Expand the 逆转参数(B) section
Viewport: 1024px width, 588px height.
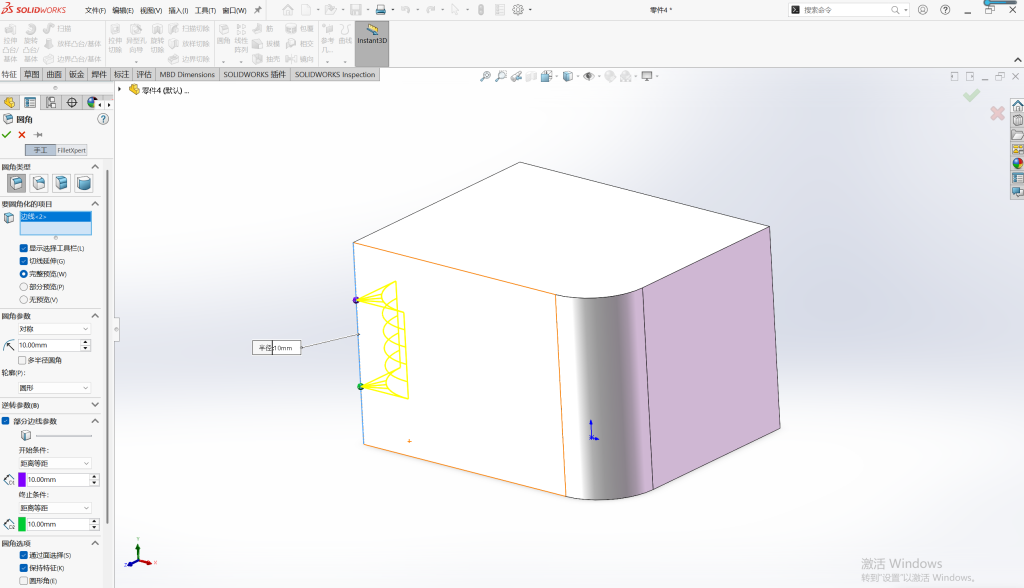(95, 405)
